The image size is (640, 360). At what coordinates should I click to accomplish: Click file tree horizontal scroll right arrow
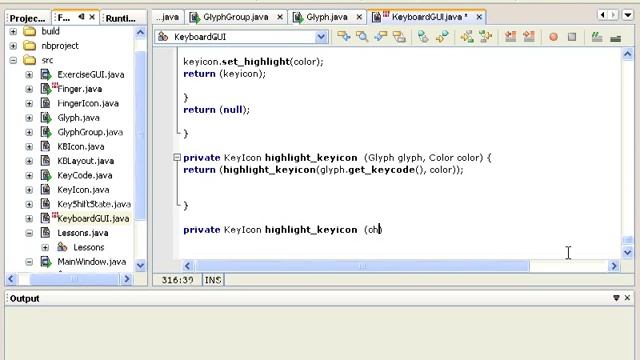[127, 279]
